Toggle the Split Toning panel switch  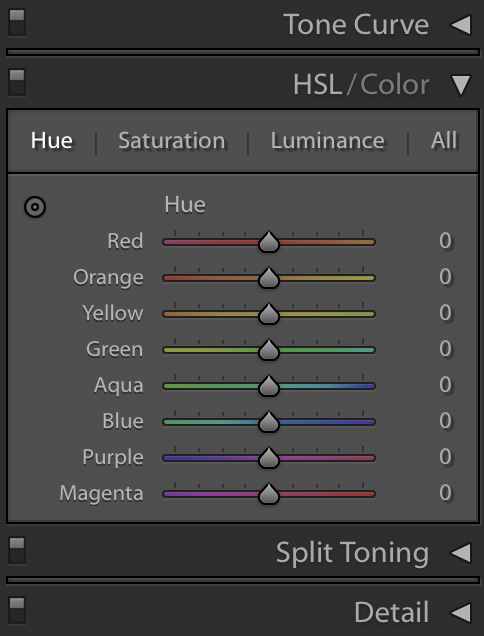tap(17, 550)
